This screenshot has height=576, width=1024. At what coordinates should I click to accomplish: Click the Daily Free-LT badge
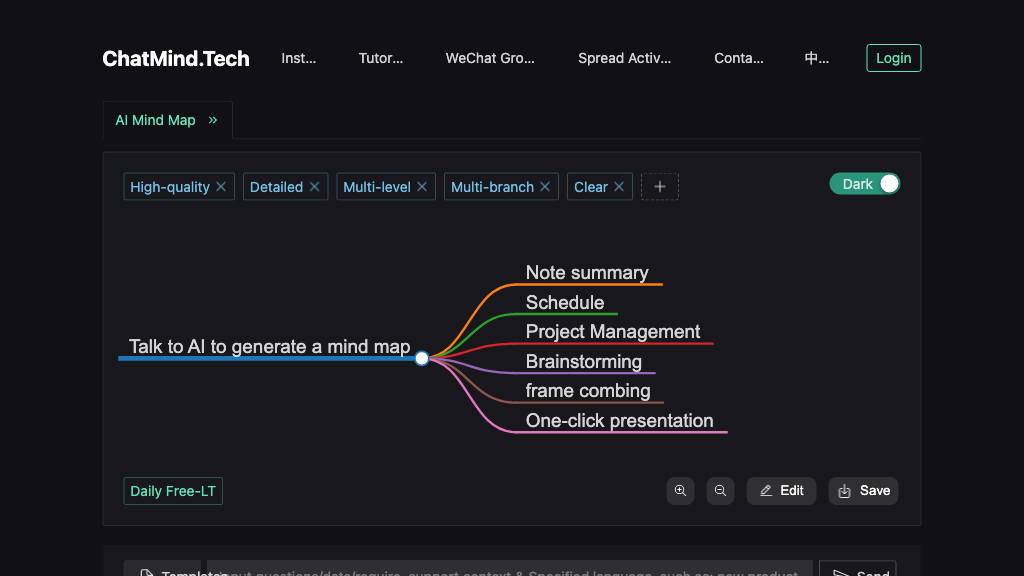(x=173, y=491)
